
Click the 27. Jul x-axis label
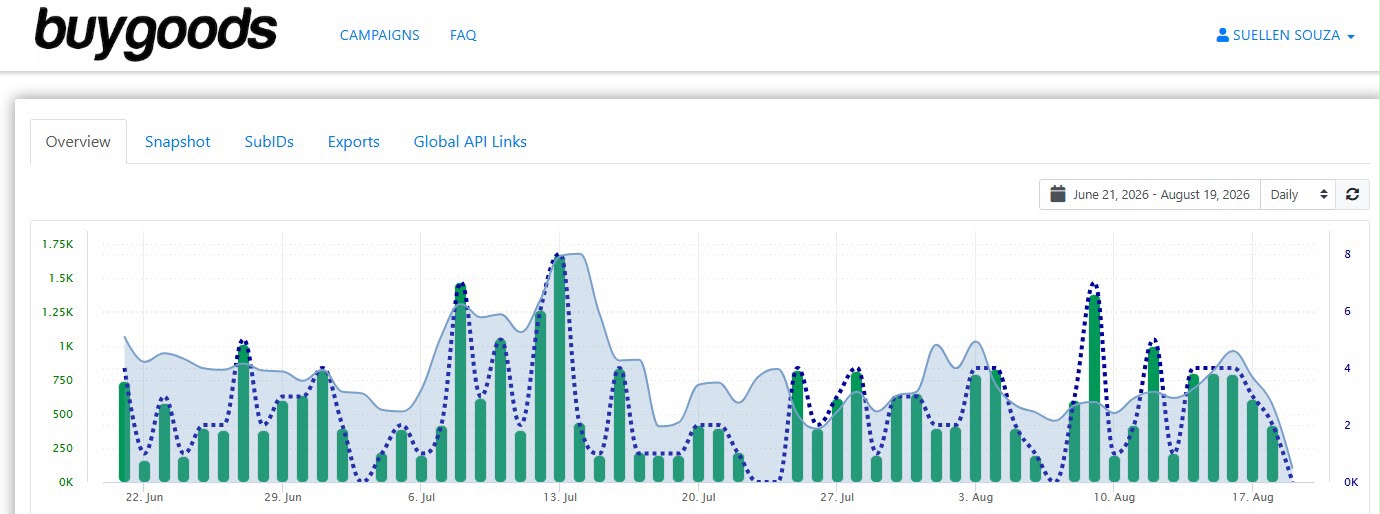(x=836, y=497)
